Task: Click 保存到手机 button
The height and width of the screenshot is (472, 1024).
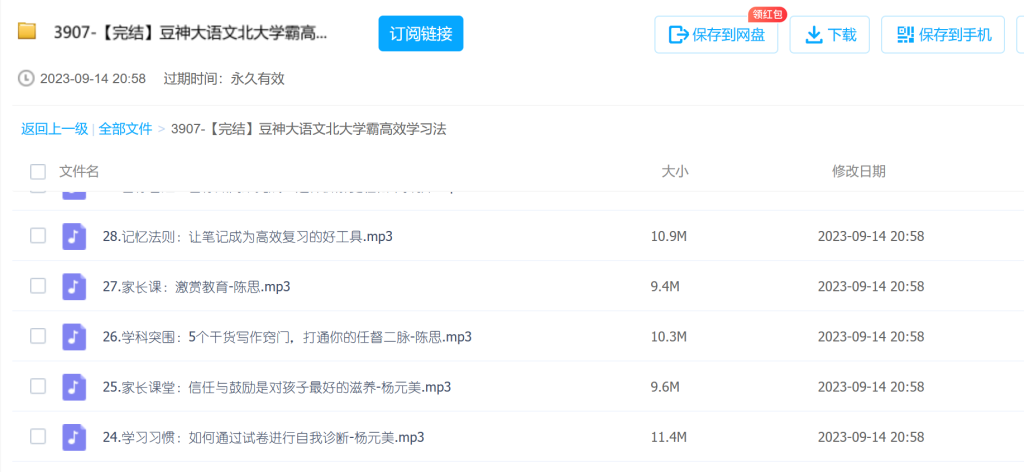Action: tap(943, 35)
